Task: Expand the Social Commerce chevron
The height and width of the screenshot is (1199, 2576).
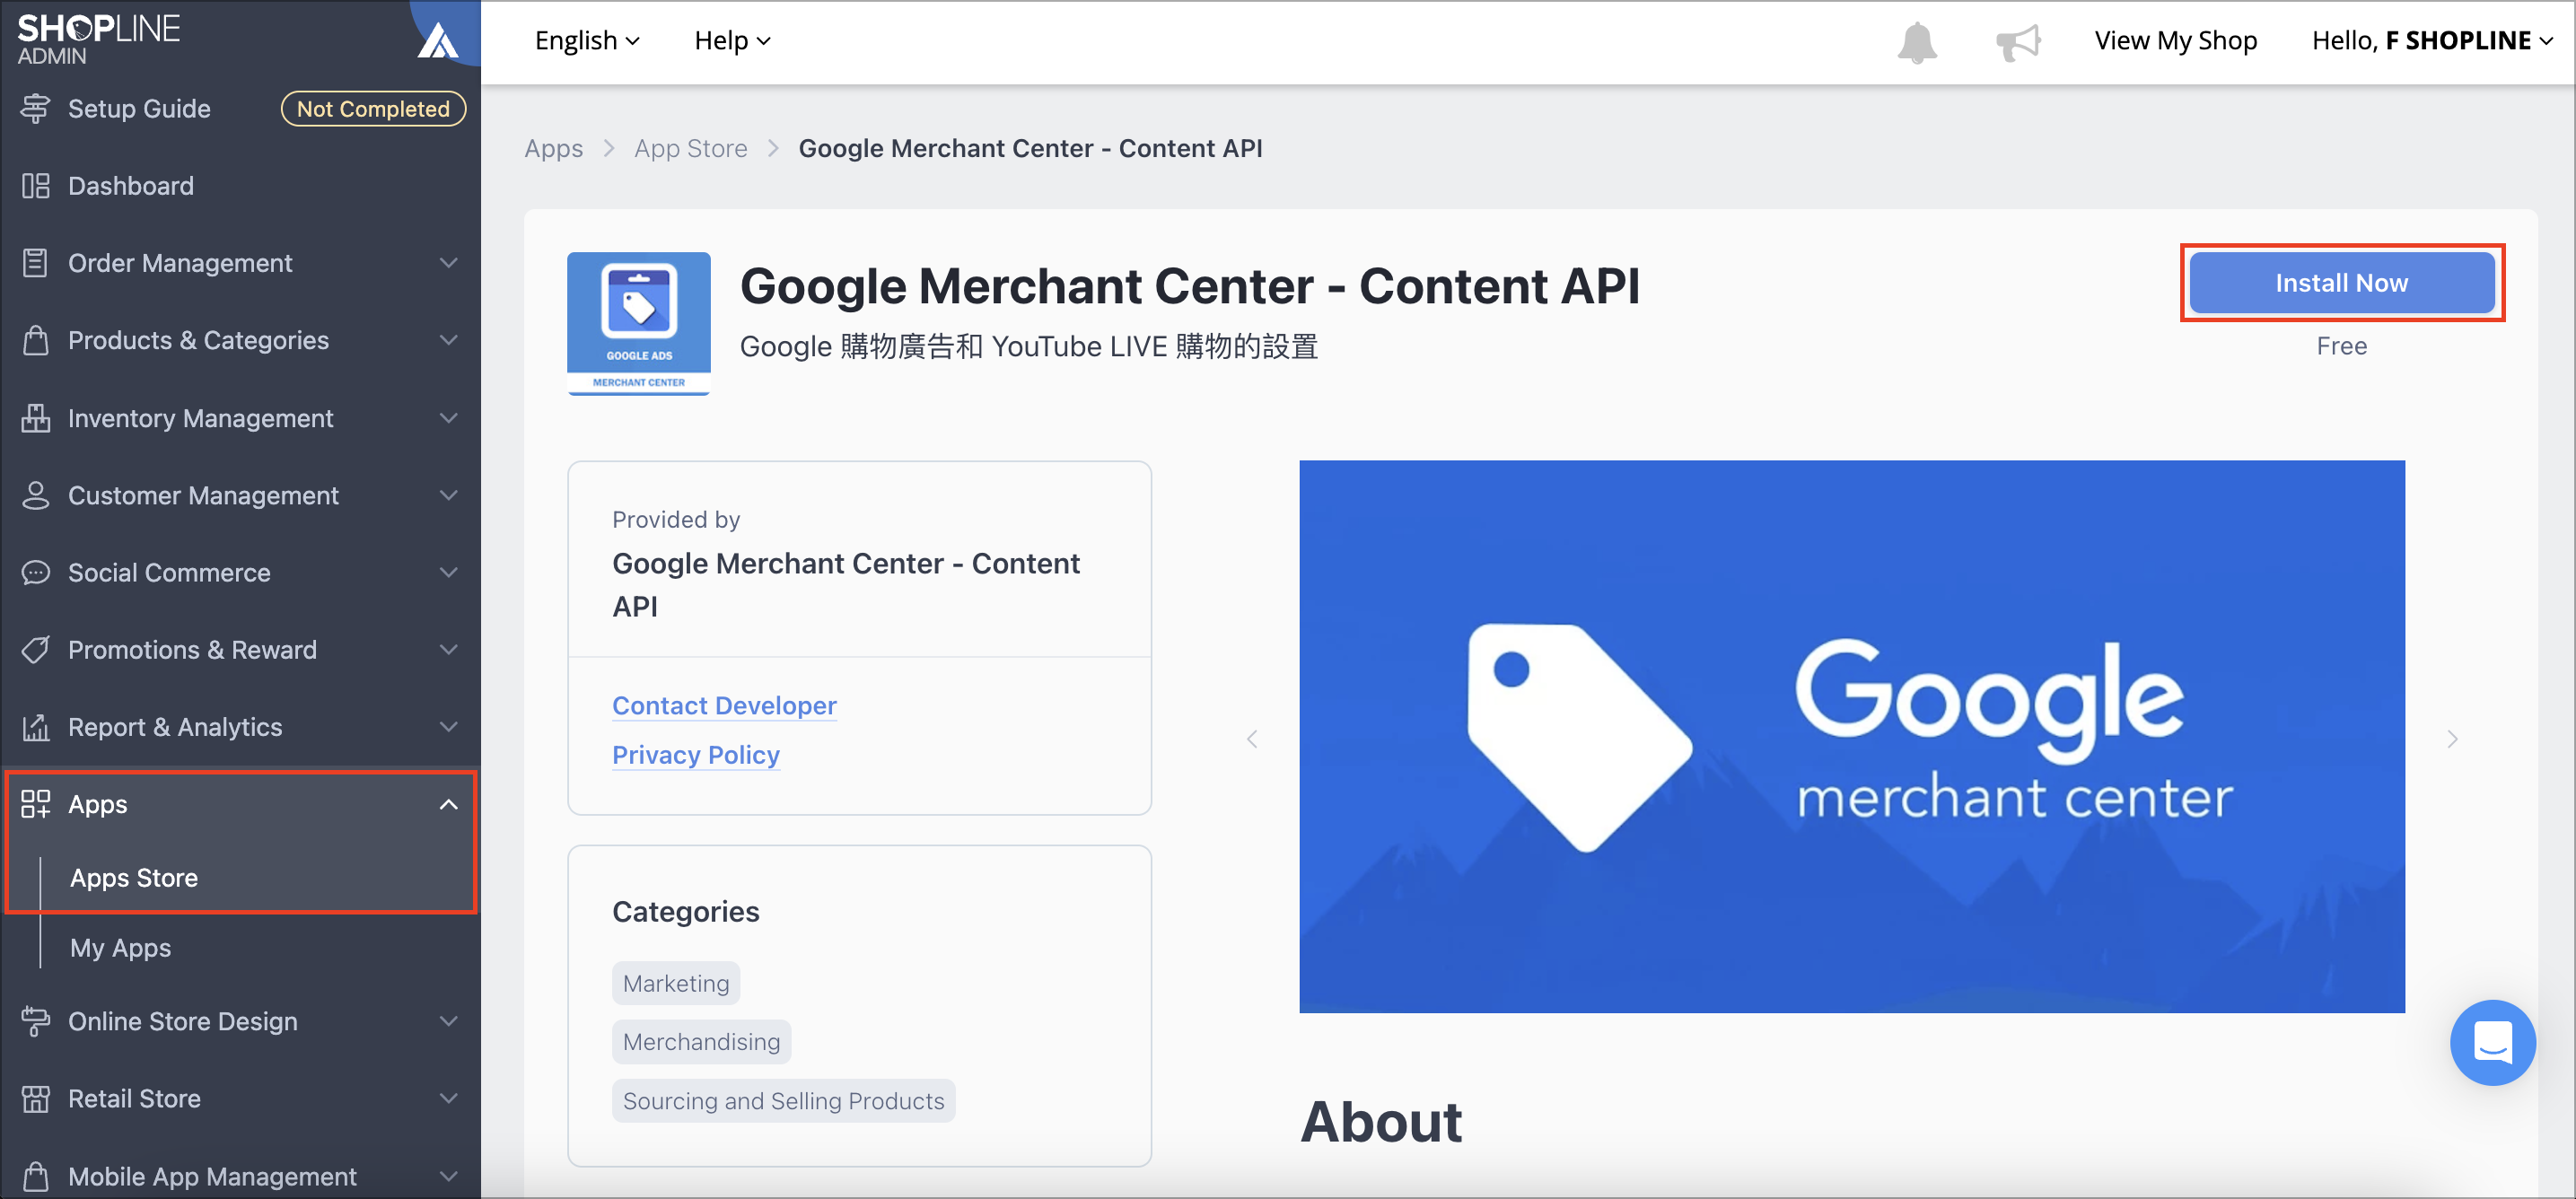Action: coord(448,573)
